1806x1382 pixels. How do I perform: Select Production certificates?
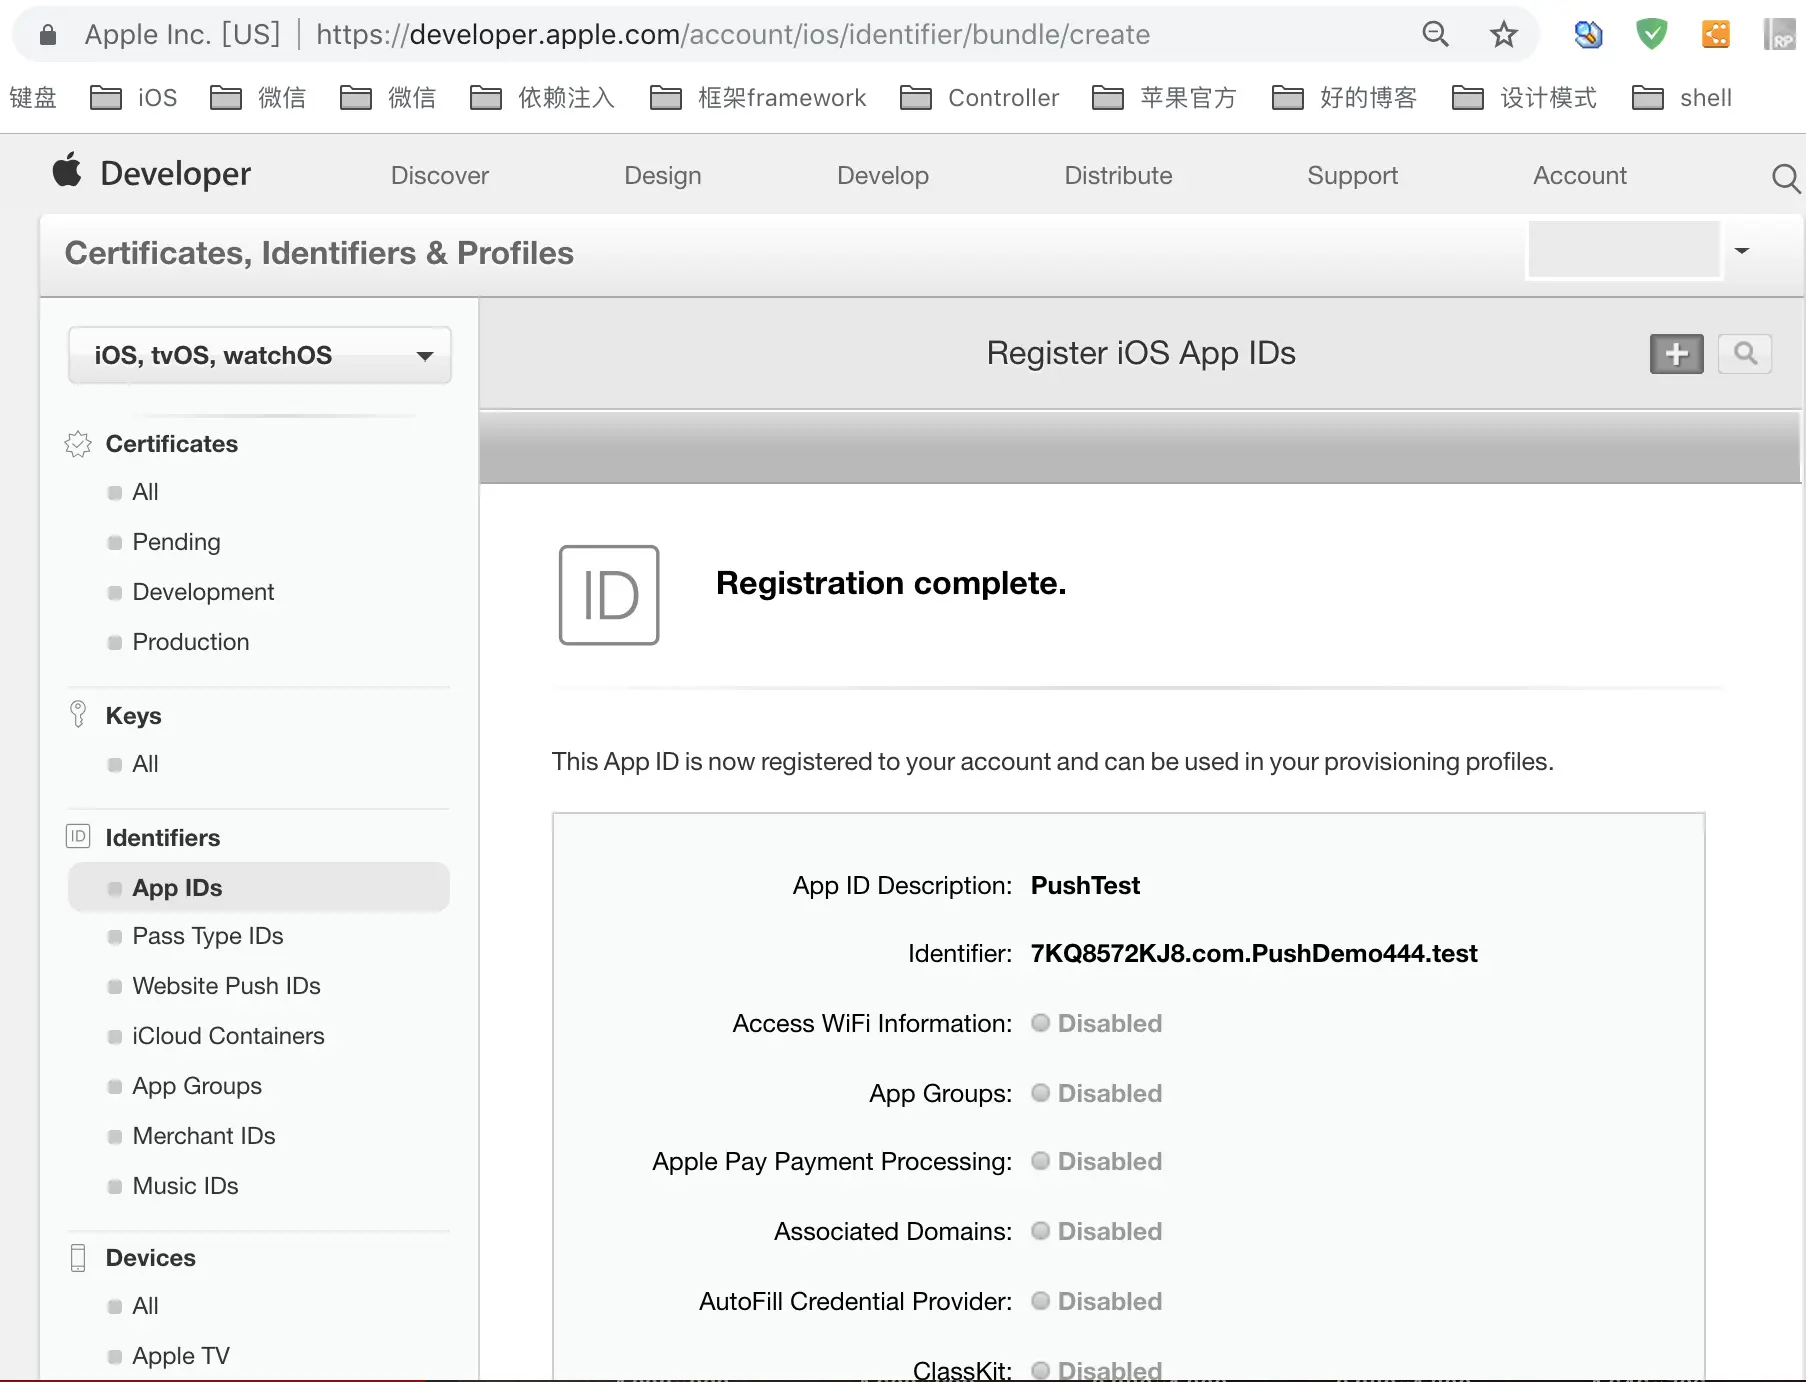coord(191,642)
